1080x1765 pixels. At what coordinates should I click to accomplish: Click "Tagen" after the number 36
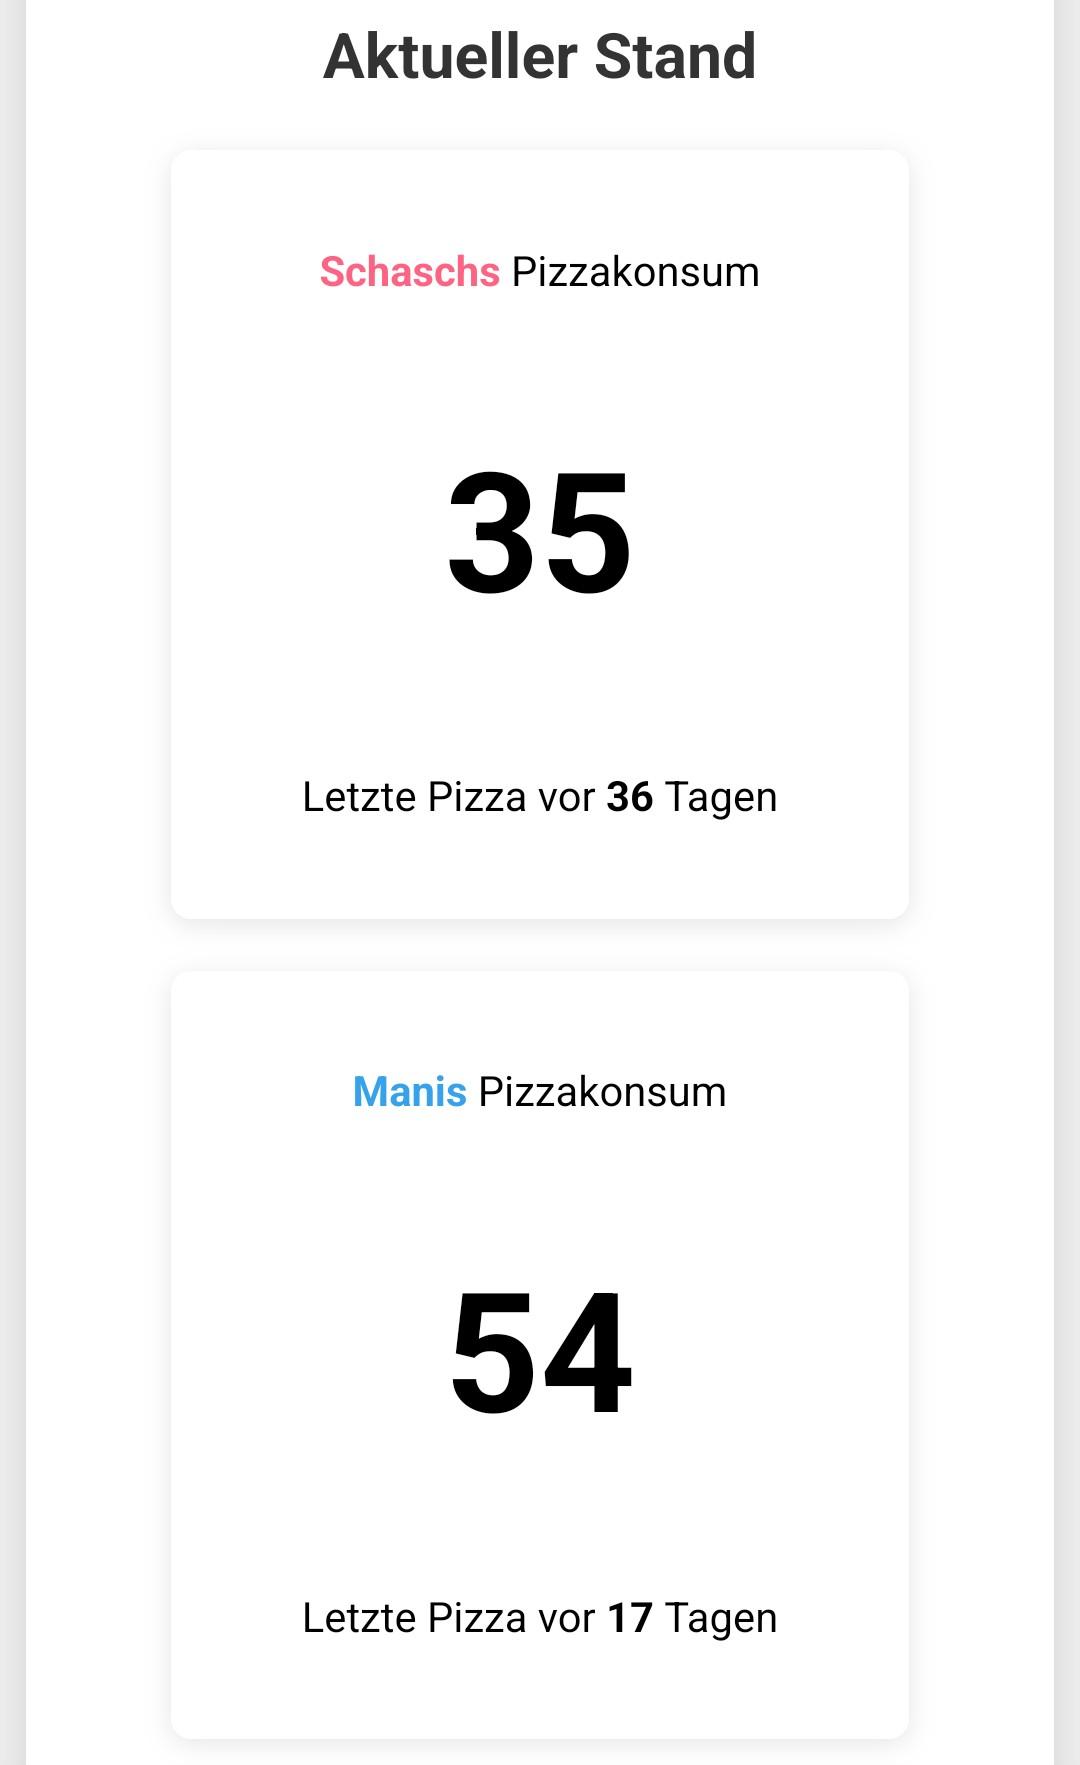pyautogui.click(x=721, y=798)
